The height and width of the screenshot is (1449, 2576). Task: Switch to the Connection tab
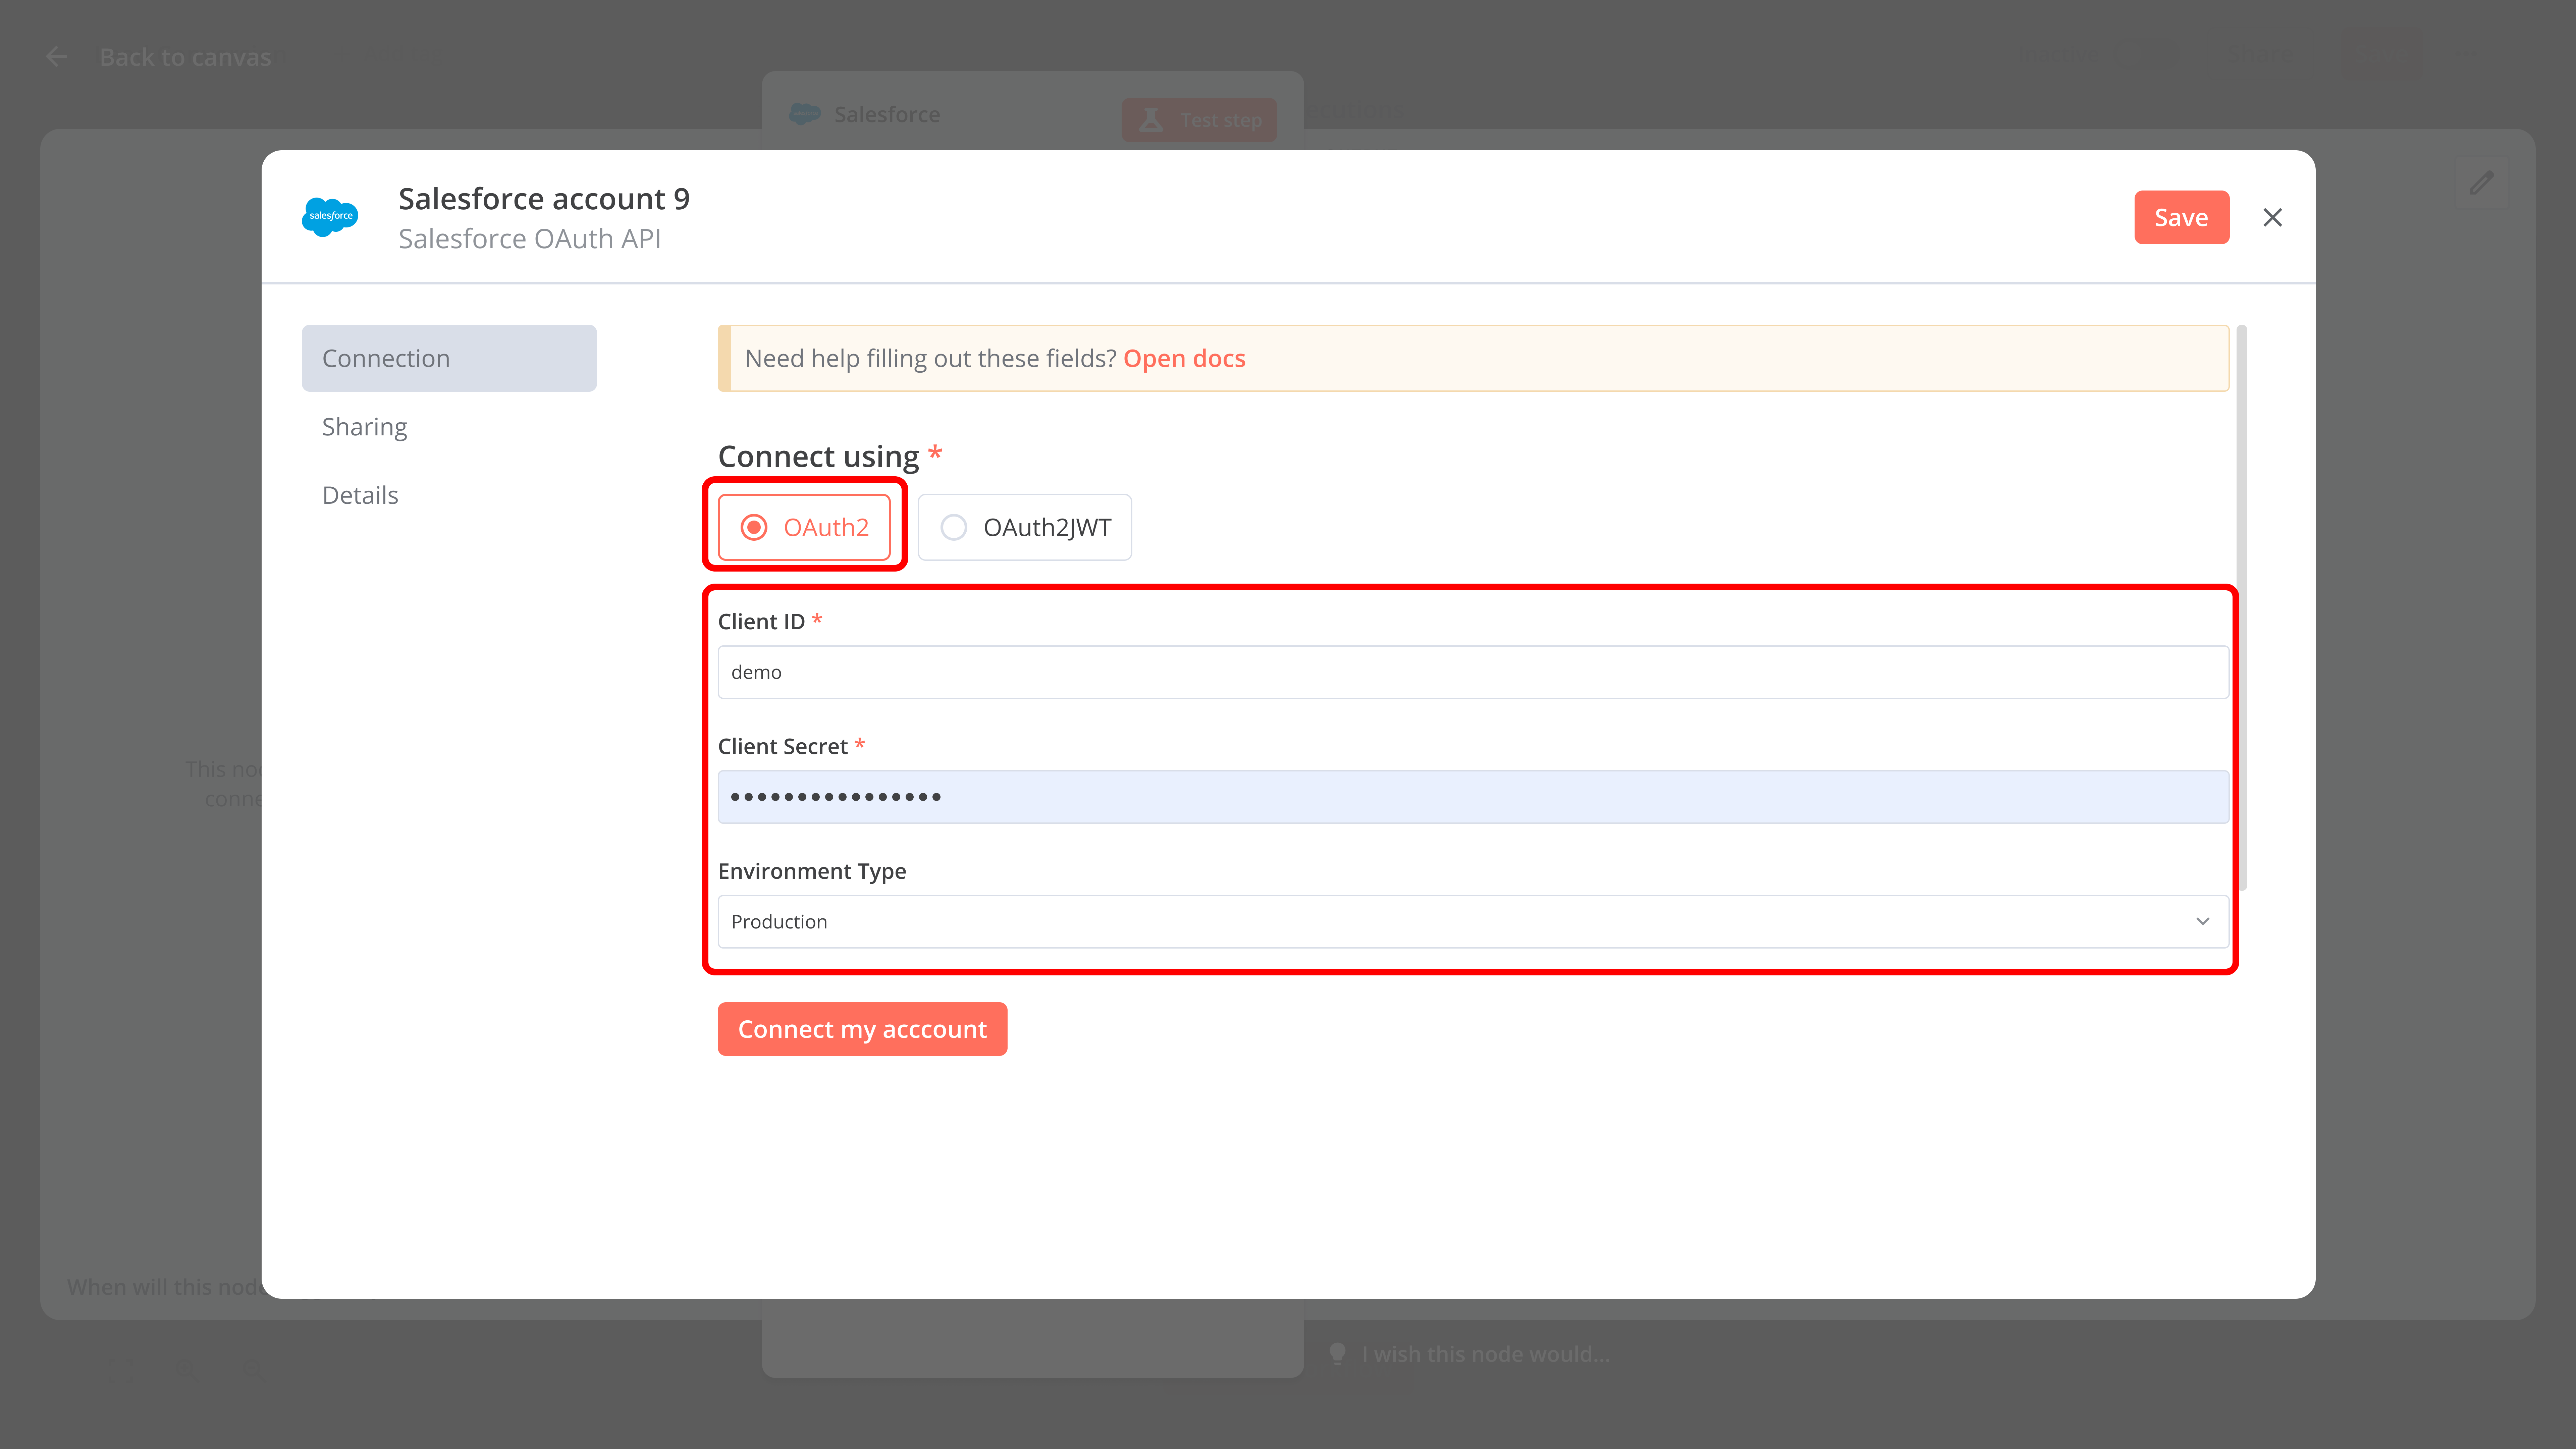[449, 358]
